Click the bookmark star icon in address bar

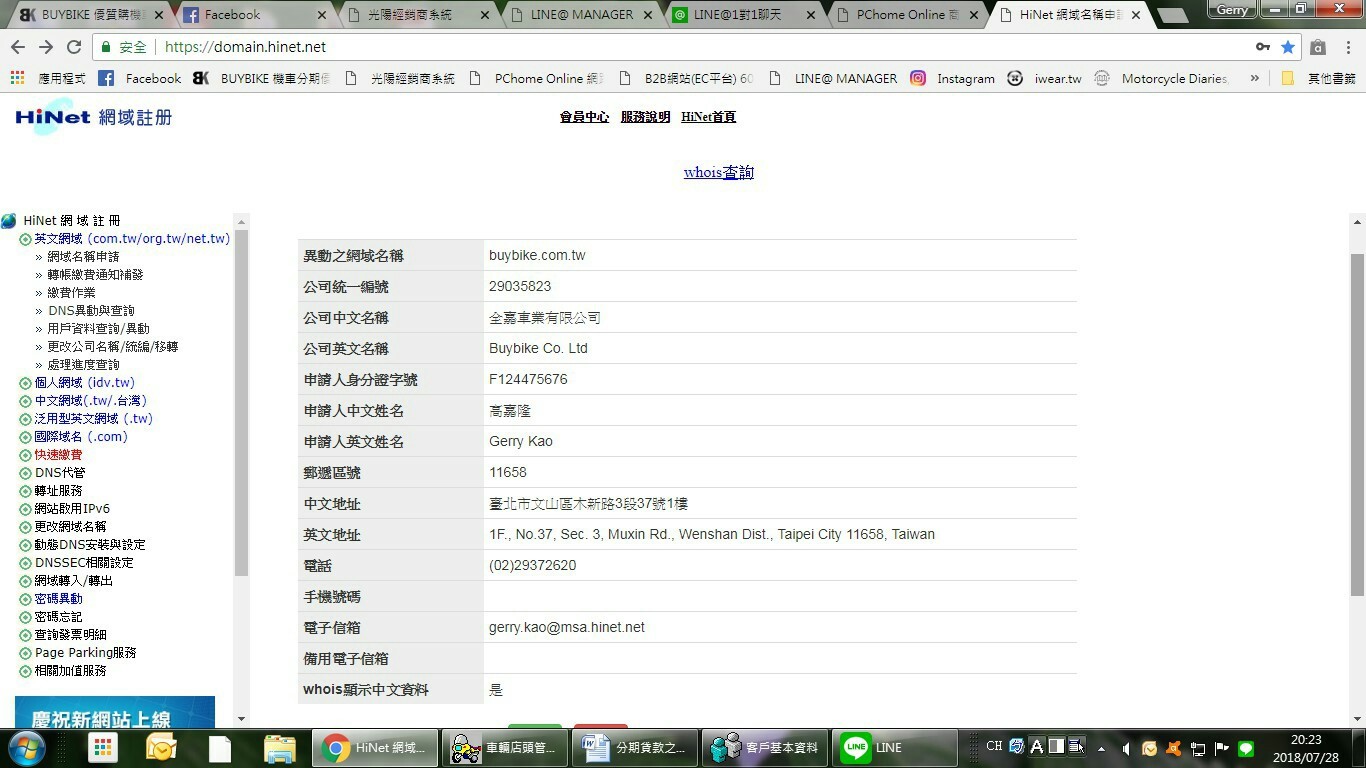pyautogui.click(x=1288, y=47)
